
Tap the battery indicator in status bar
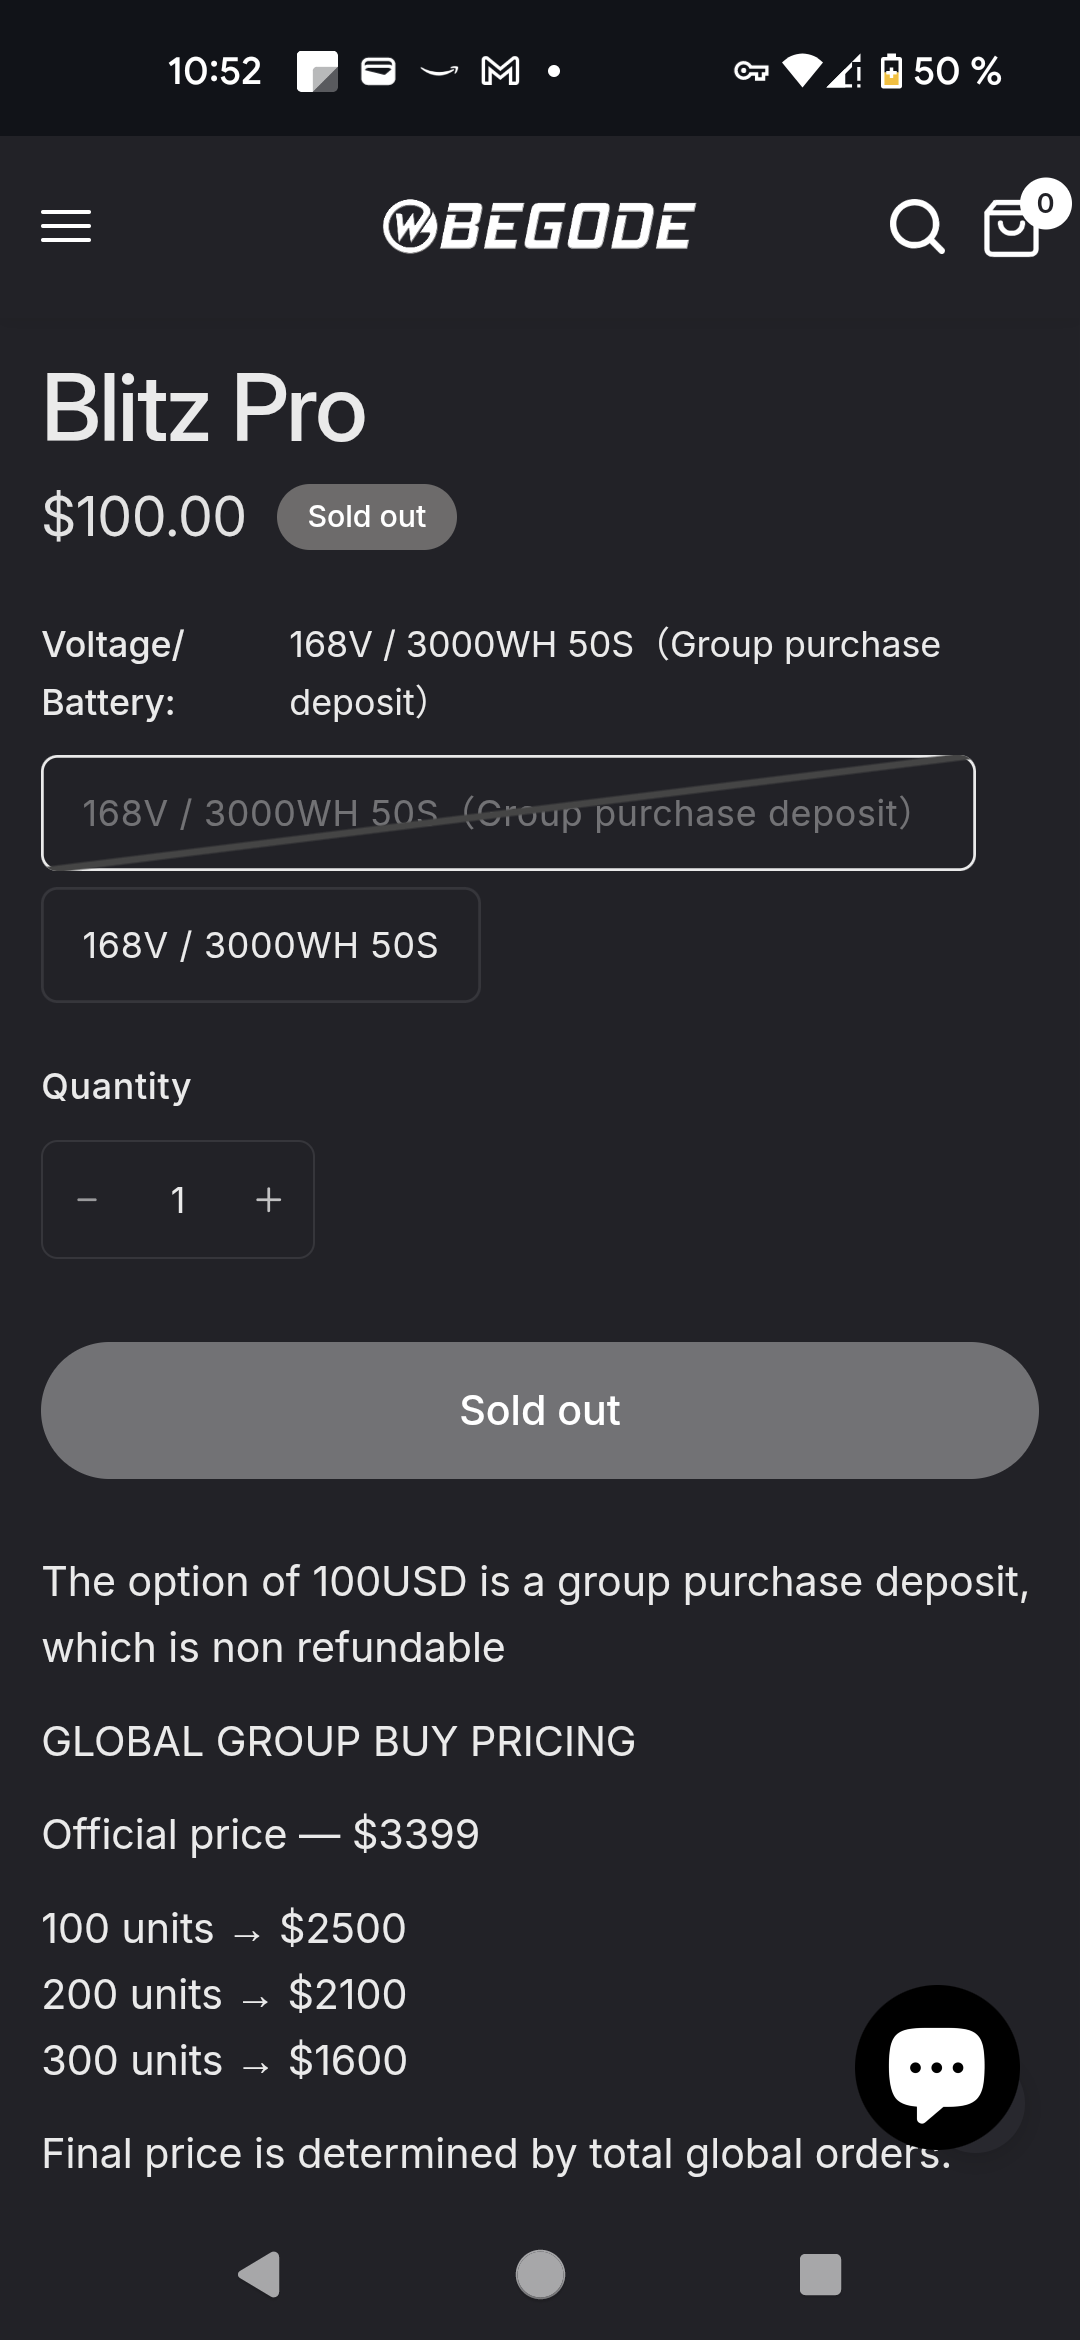(891, 71)
